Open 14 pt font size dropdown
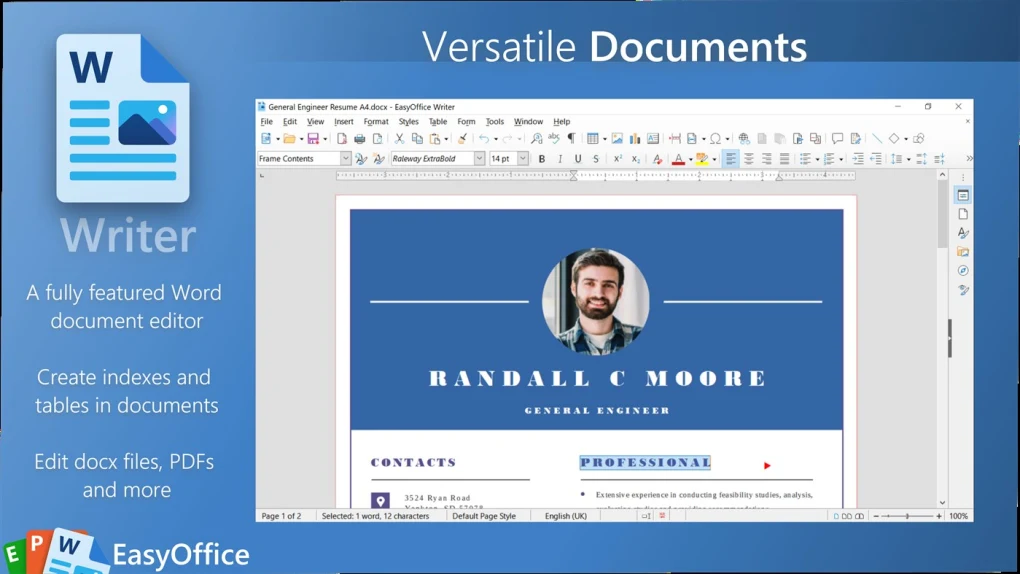 [x=522, y=159]
